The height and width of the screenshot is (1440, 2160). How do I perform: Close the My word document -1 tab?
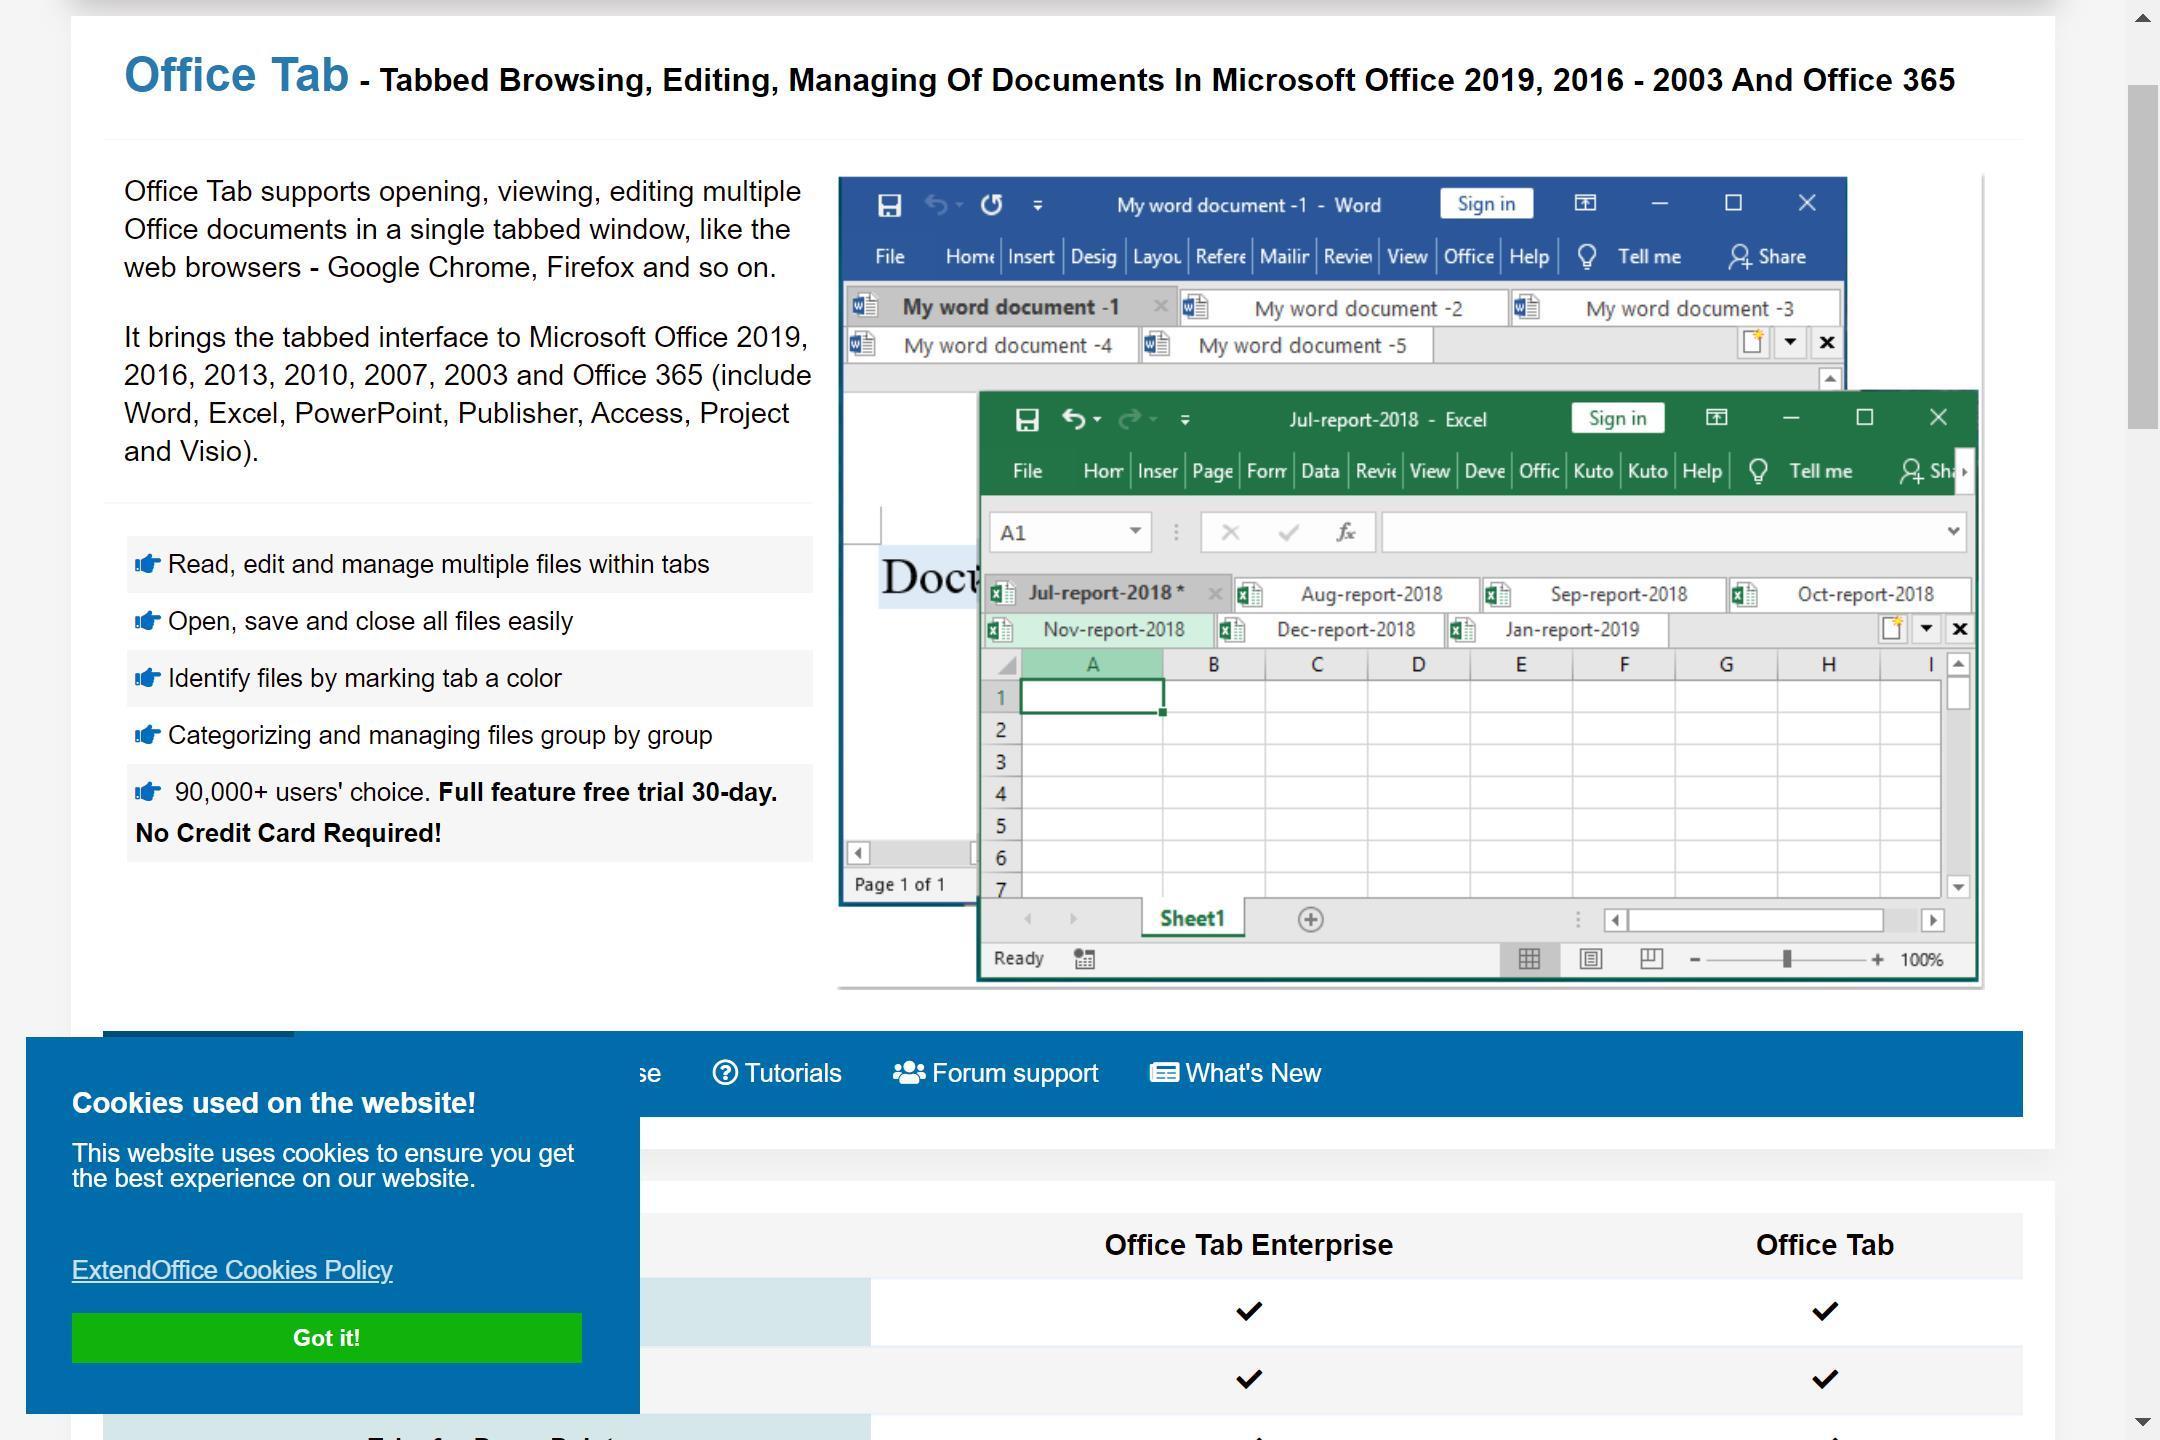[1160, 306]
